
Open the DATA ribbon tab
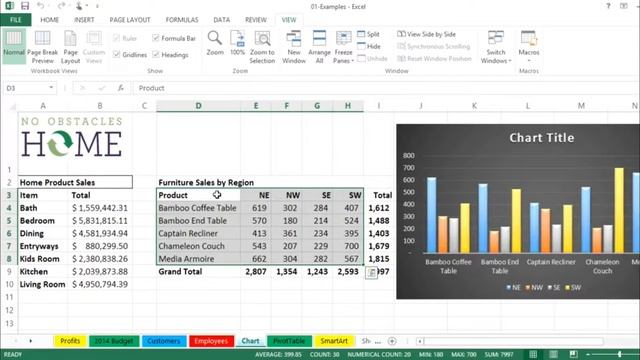[x=221, y=20]
